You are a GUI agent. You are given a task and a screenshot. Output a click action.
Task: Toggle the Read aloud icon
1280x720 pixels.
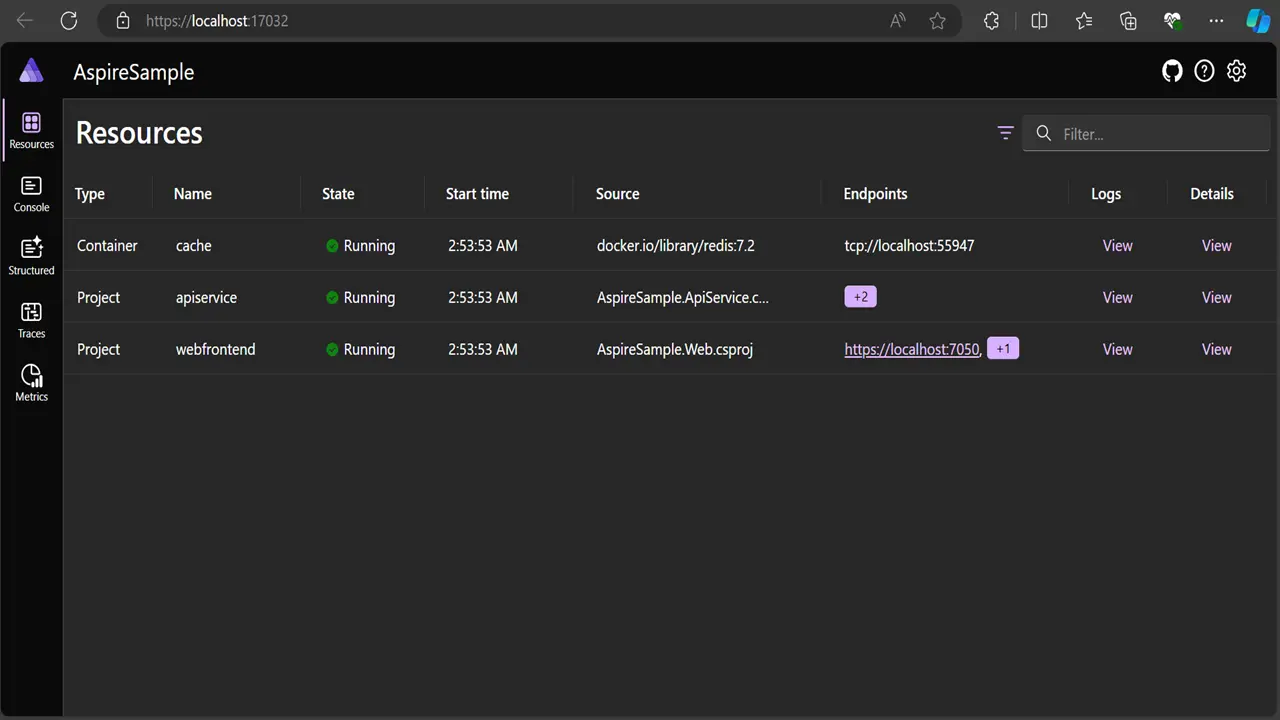[x=897, y=20]
